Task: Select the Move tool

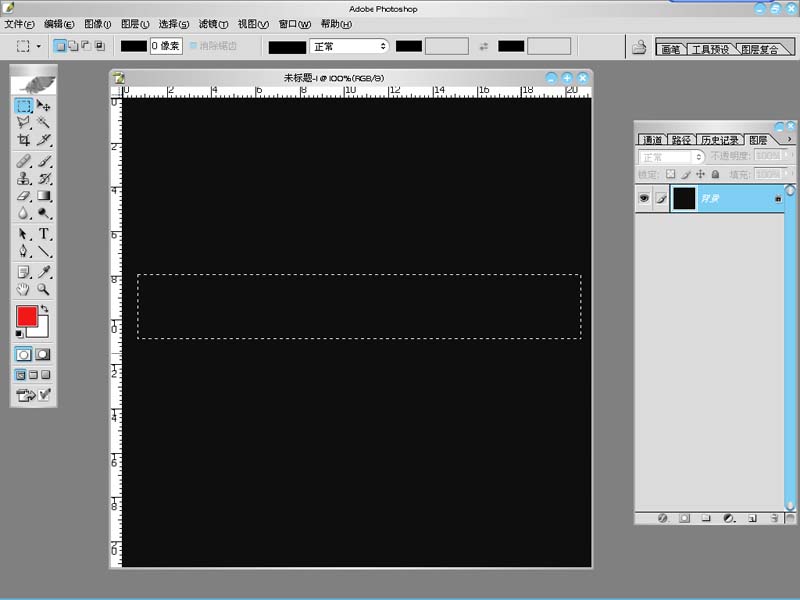Action: click(44, 105)
